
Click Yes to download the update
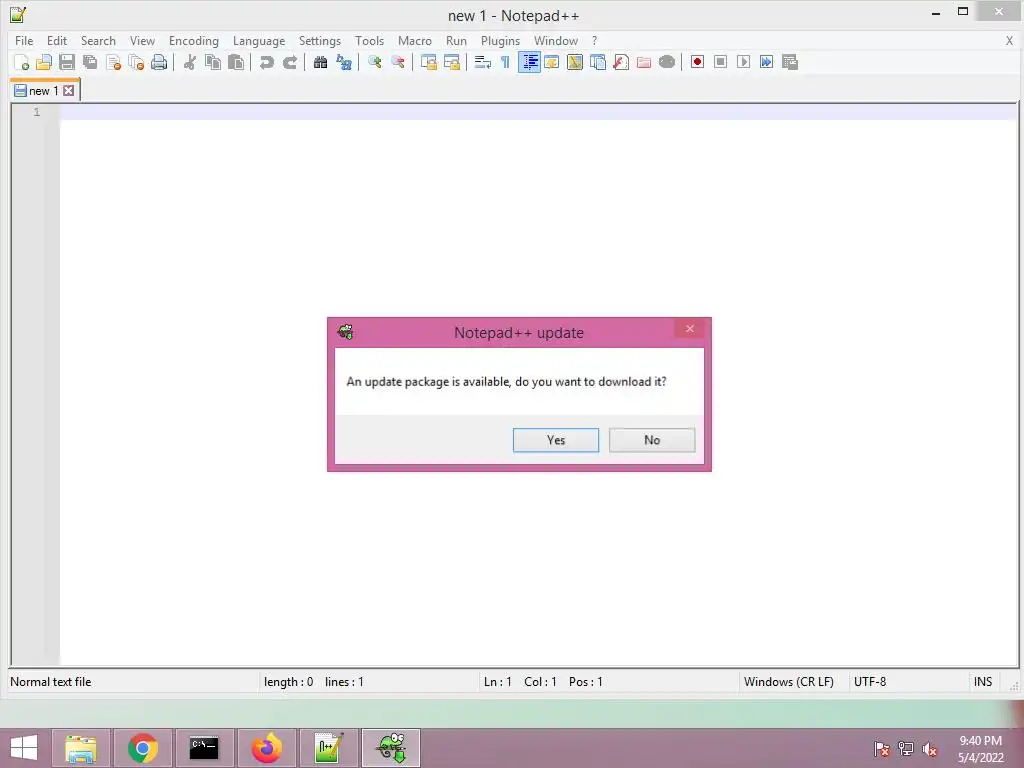(x=556, y=440)
